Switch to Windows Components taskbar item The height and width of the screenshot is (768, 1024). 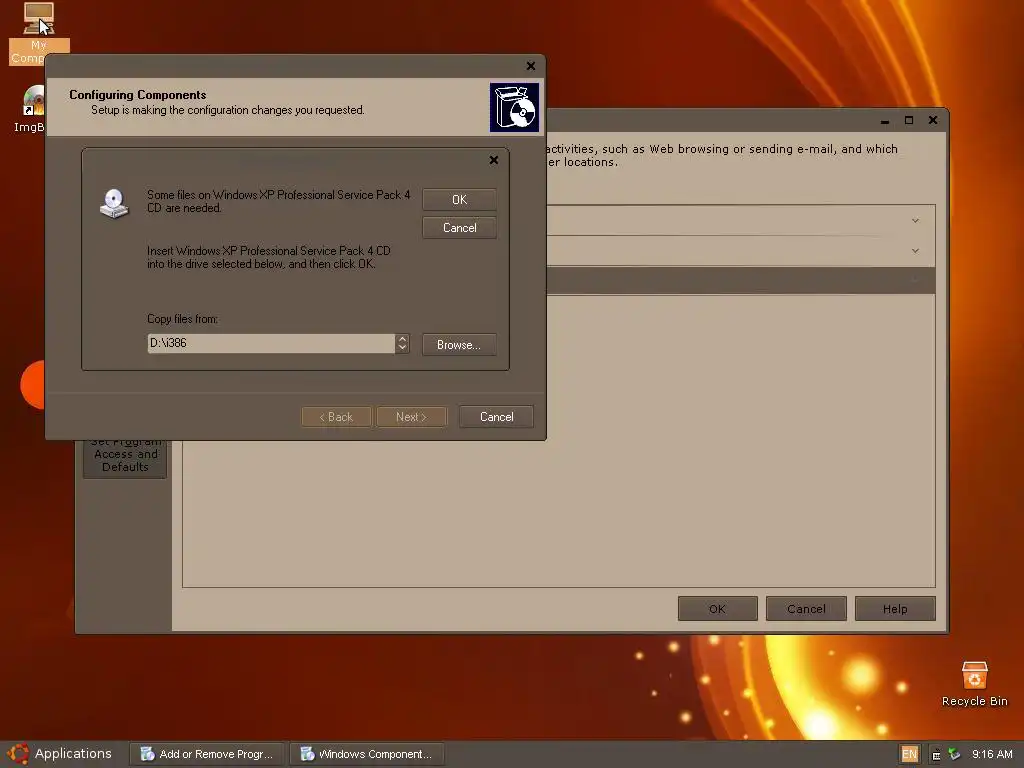click(x=366, y=754)
